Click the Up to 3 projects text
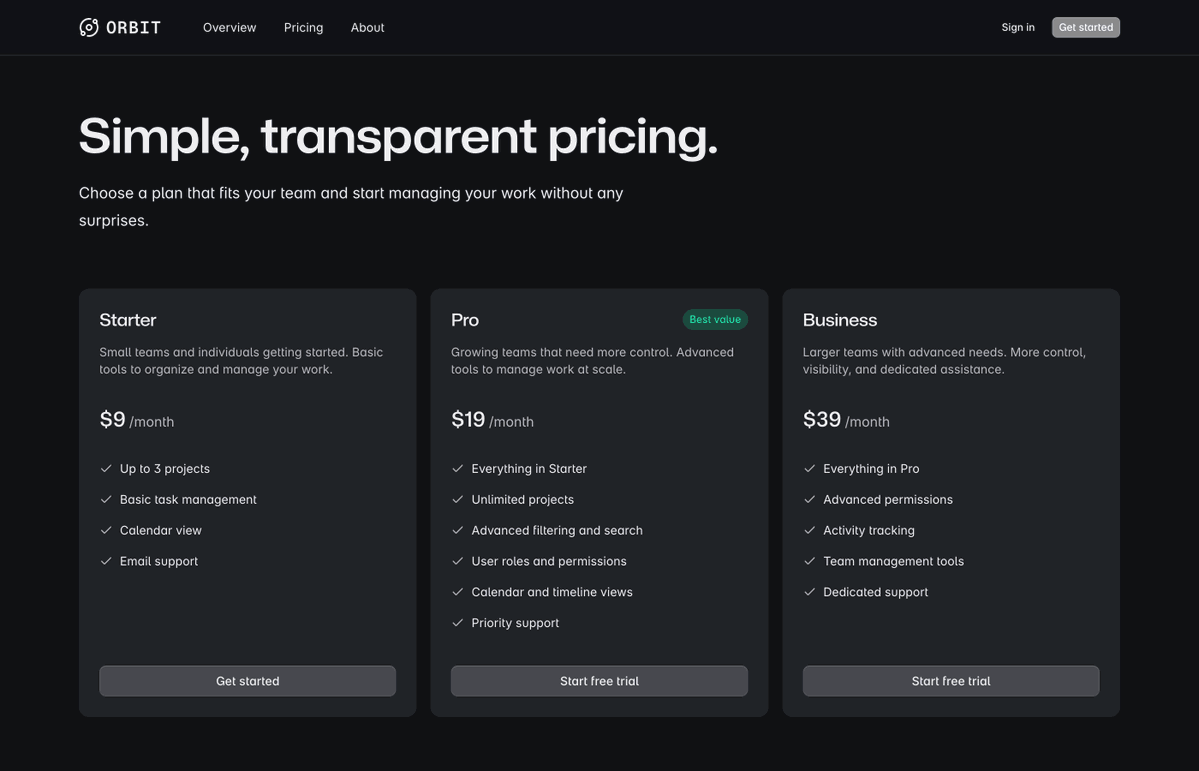Screen dimensions: 1199x771 [165, 468]
